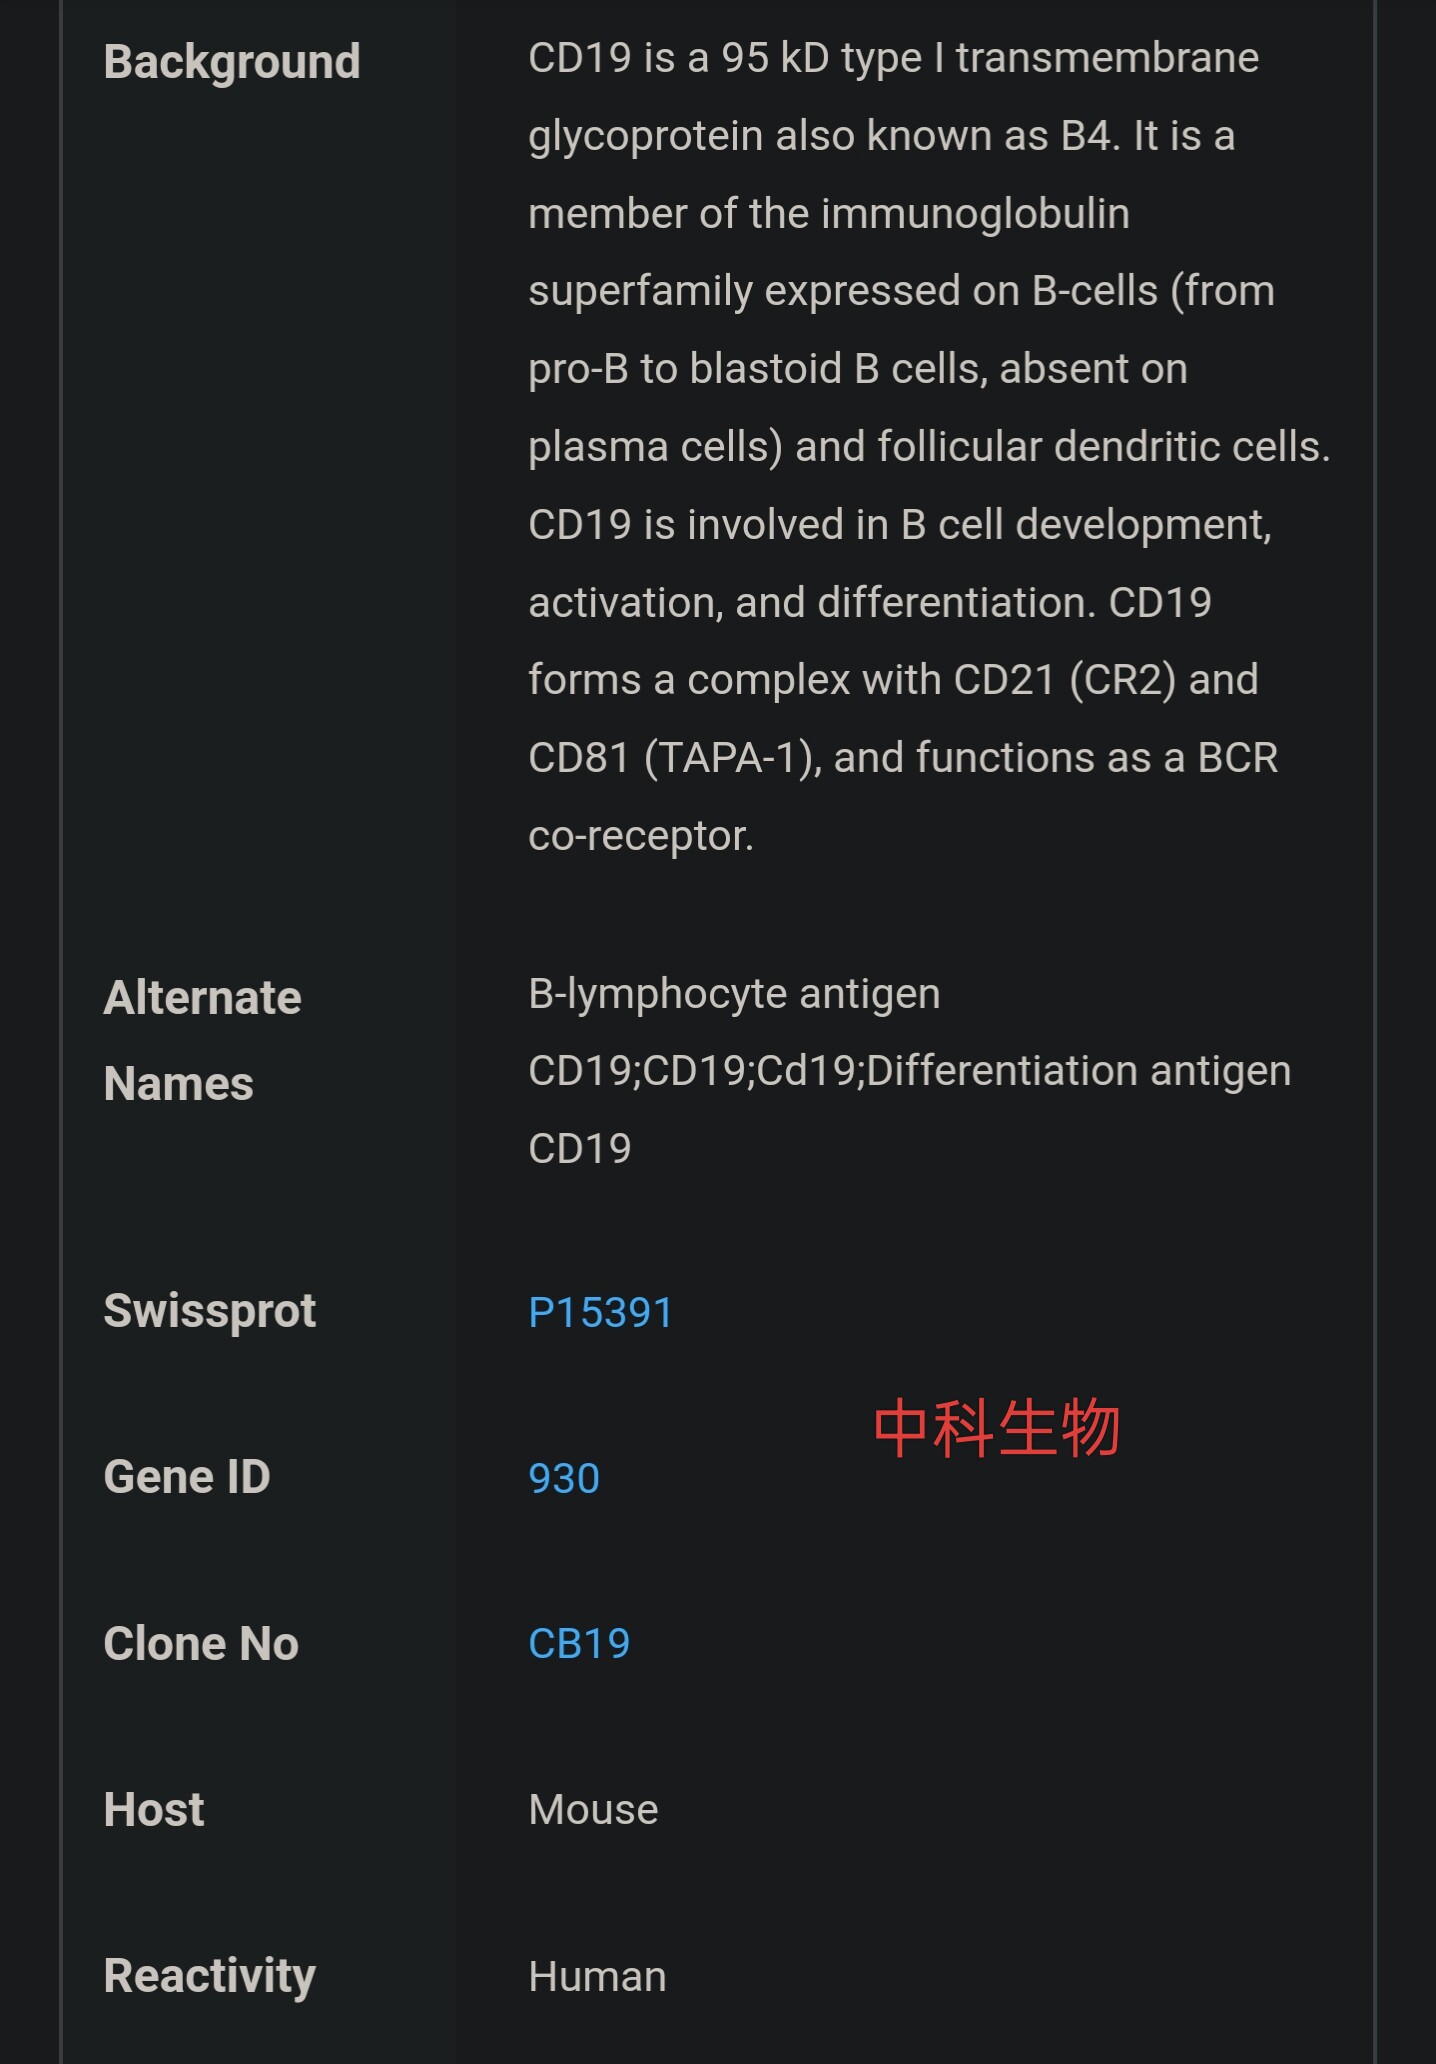
Task: Open the P15391 Swissprot link
Action: [600, 1312]
